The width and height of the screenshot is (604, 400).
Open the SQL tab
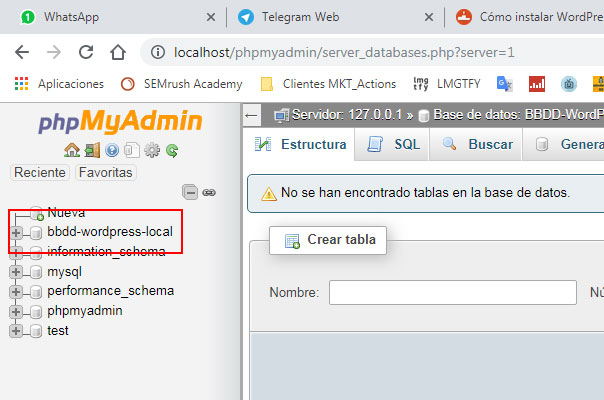[392, 144]
